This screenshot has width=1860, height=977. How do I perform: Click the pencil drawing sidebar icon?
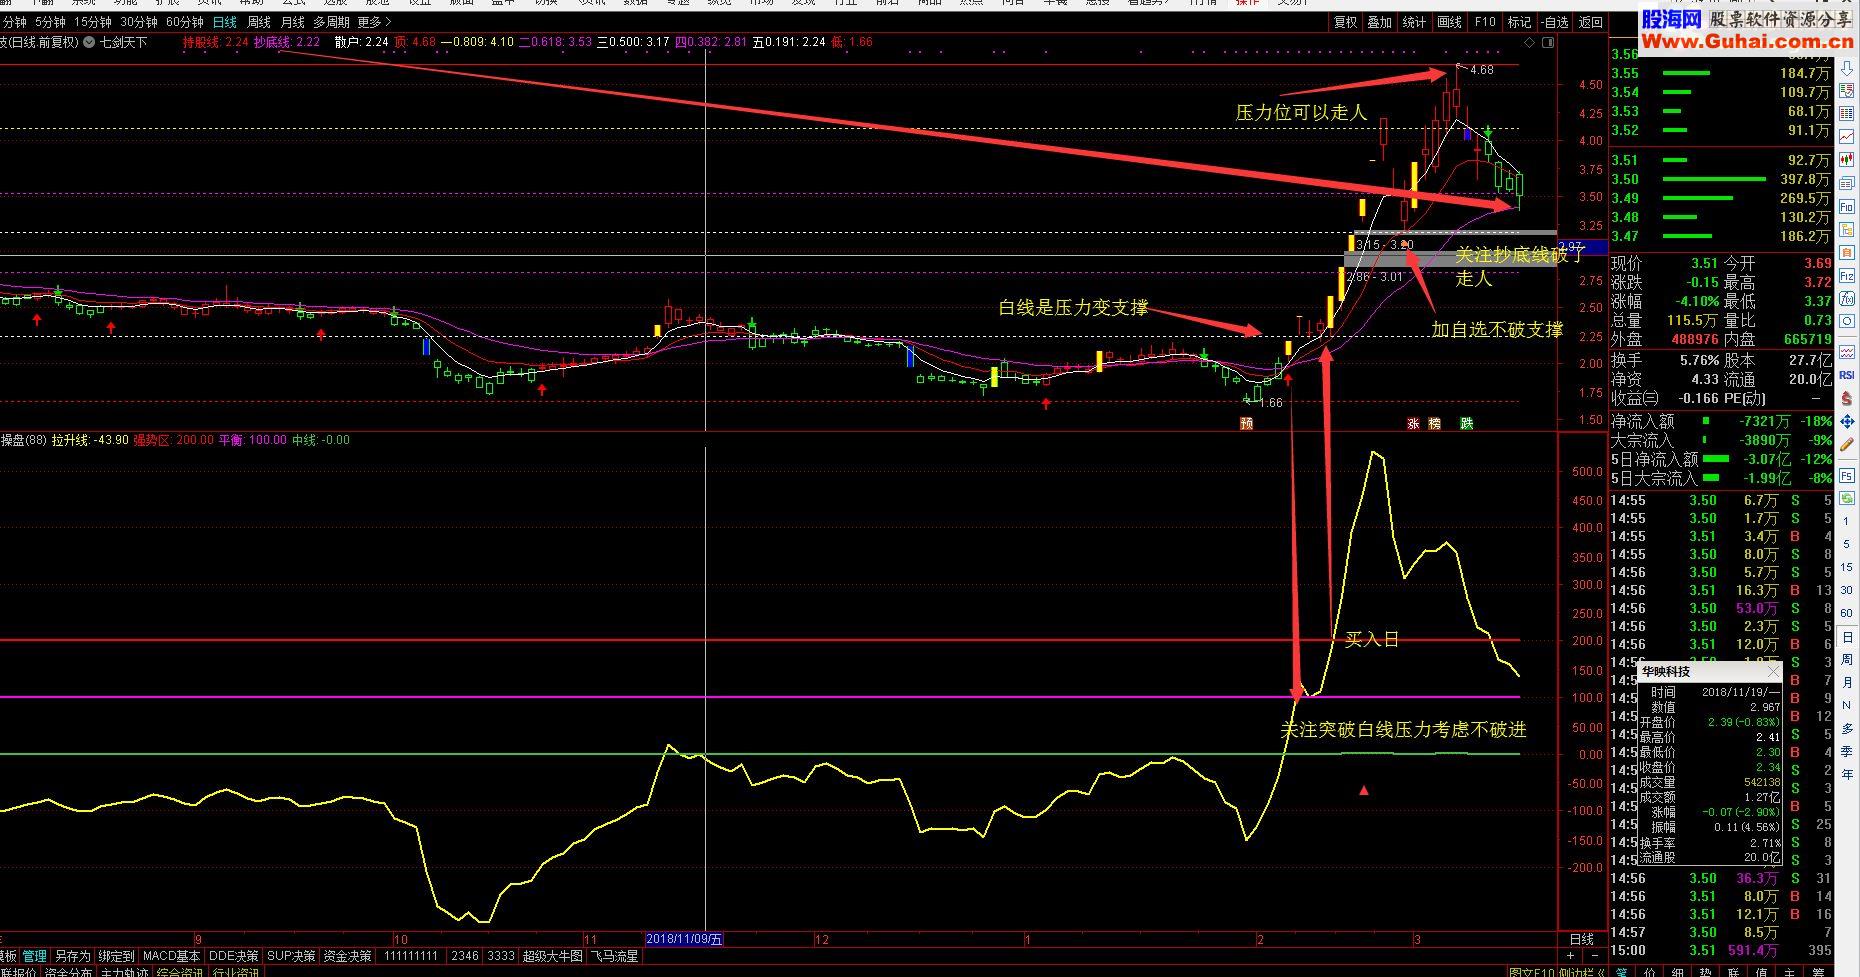point(1847,445)
